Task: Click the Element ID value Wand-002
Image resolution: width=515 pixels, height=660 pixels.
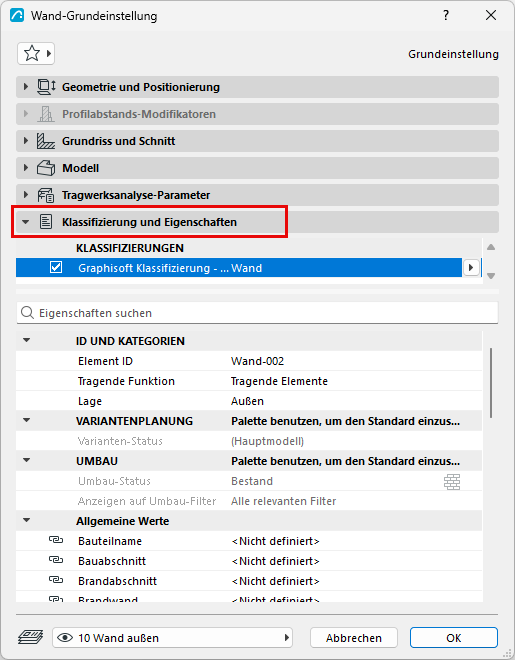Action: (x=258, y=361)
